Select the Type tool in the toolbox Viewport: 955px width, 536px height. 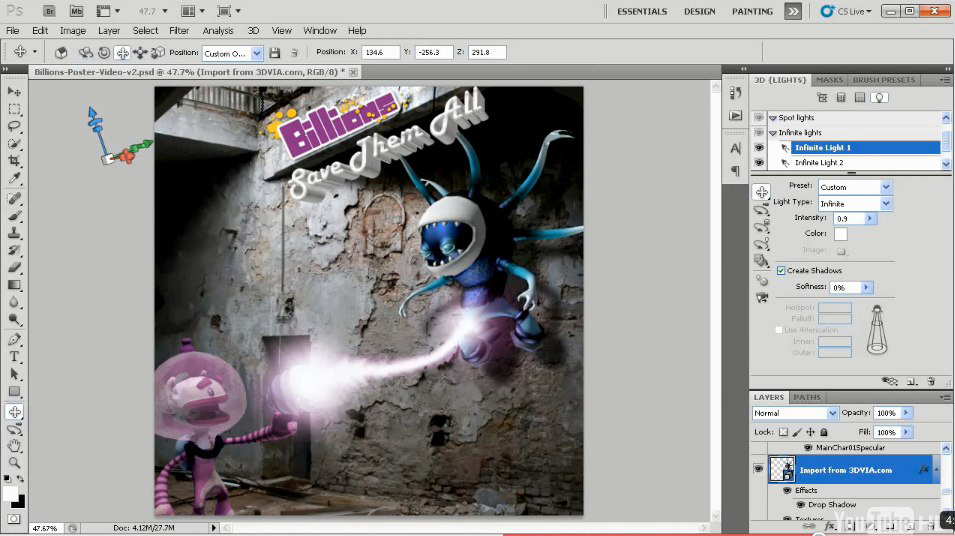[x=15, y=356]
